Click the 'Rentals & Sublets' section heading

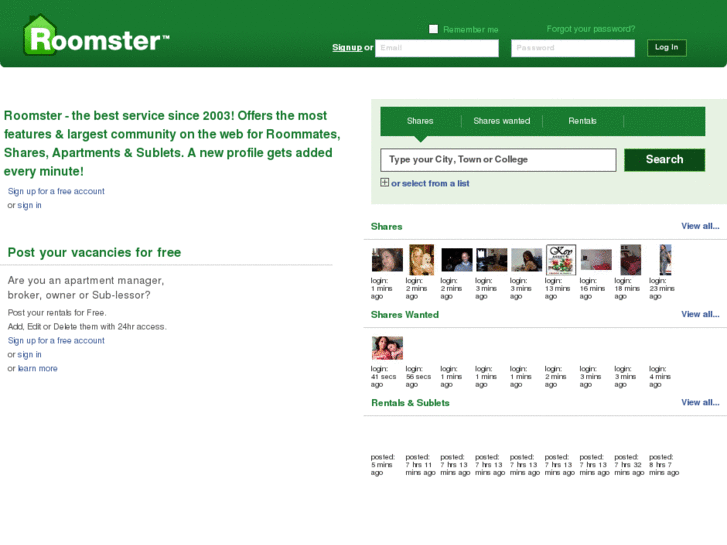(x=410, y=403)
